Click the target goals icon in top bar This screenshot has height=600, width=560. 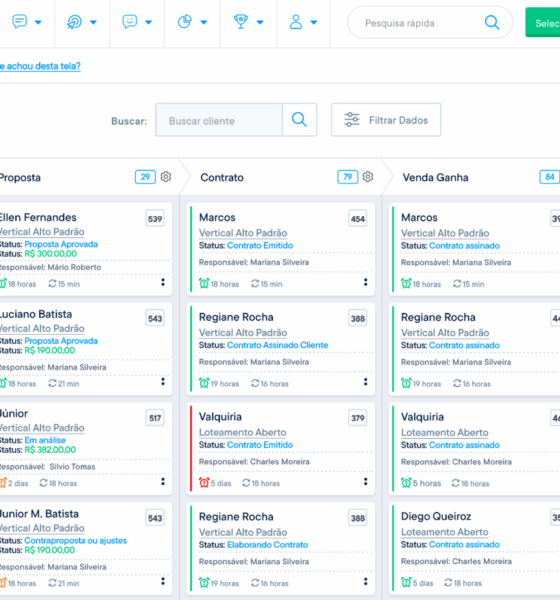click(74, 22)
